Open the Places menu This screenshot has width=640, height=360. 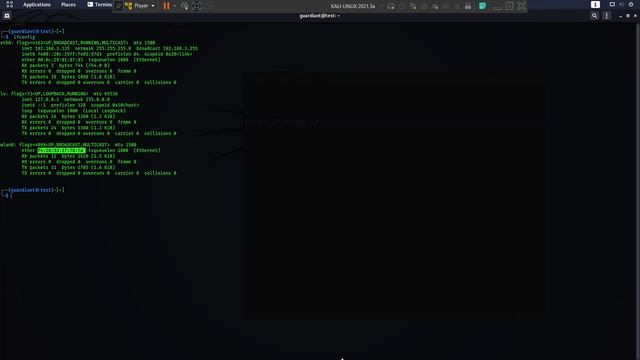click(68, 5)
